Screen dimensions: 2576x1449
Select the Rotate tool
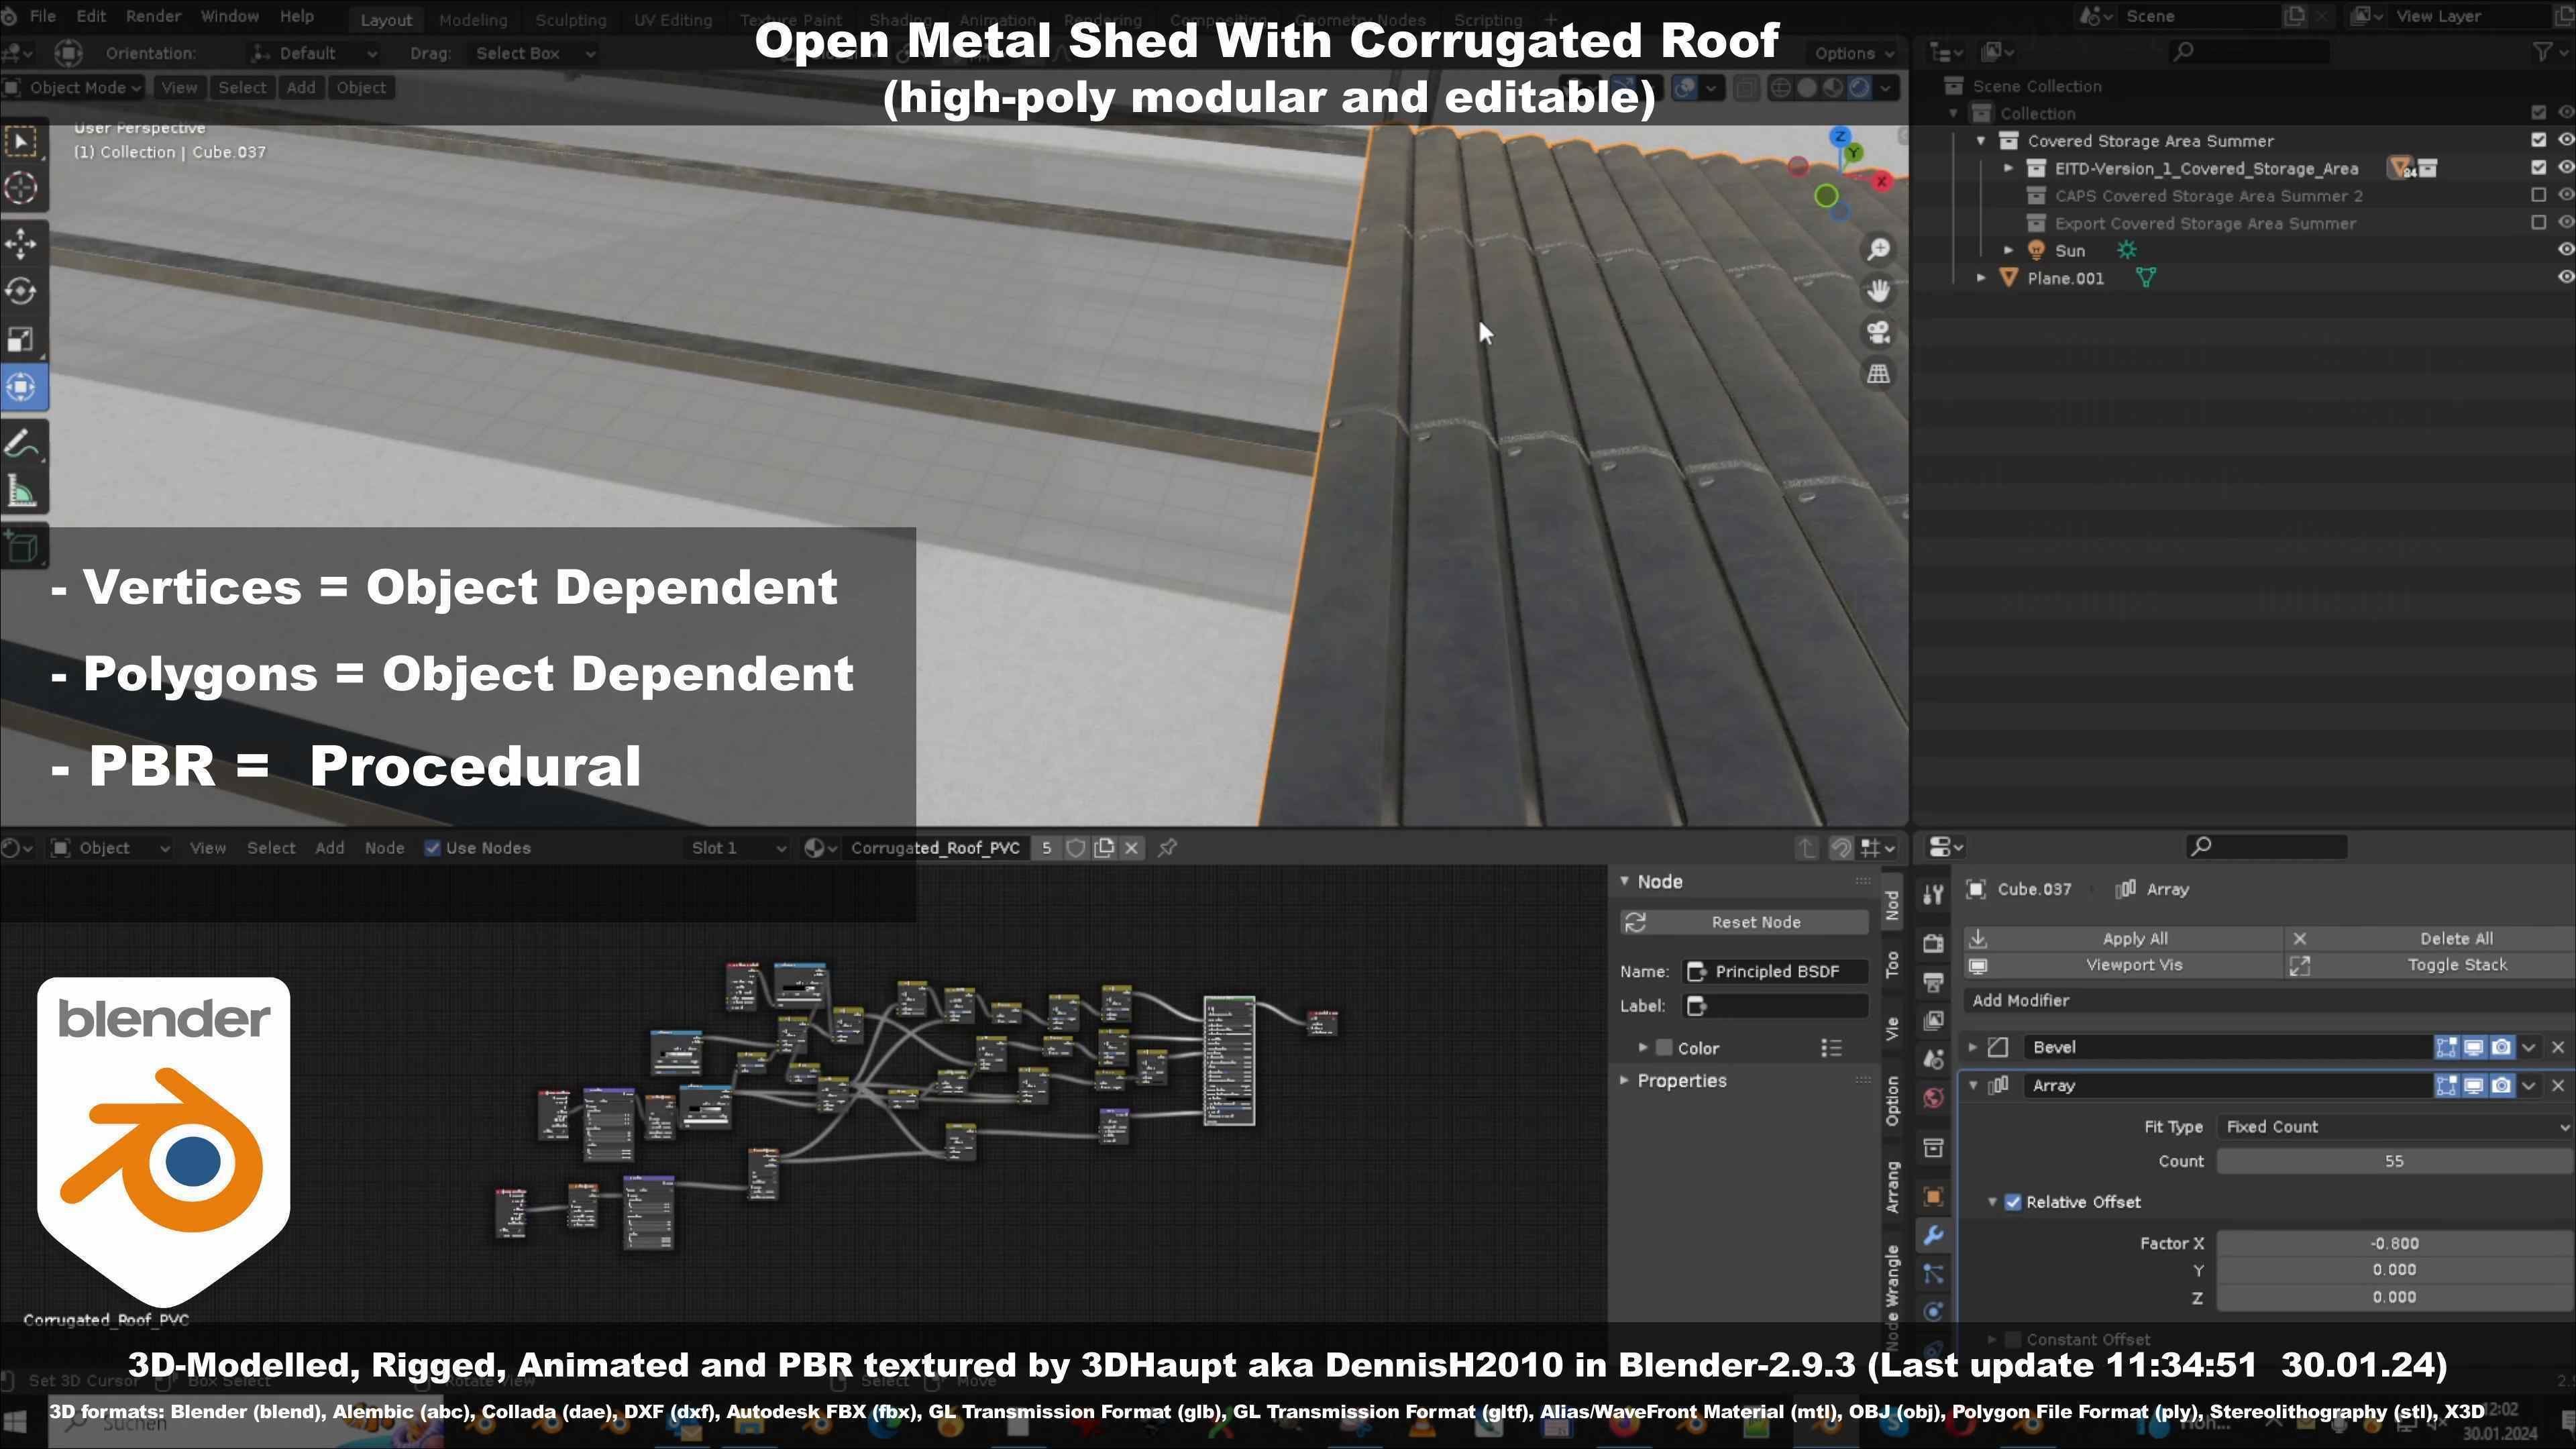click(x=22, y=291)
